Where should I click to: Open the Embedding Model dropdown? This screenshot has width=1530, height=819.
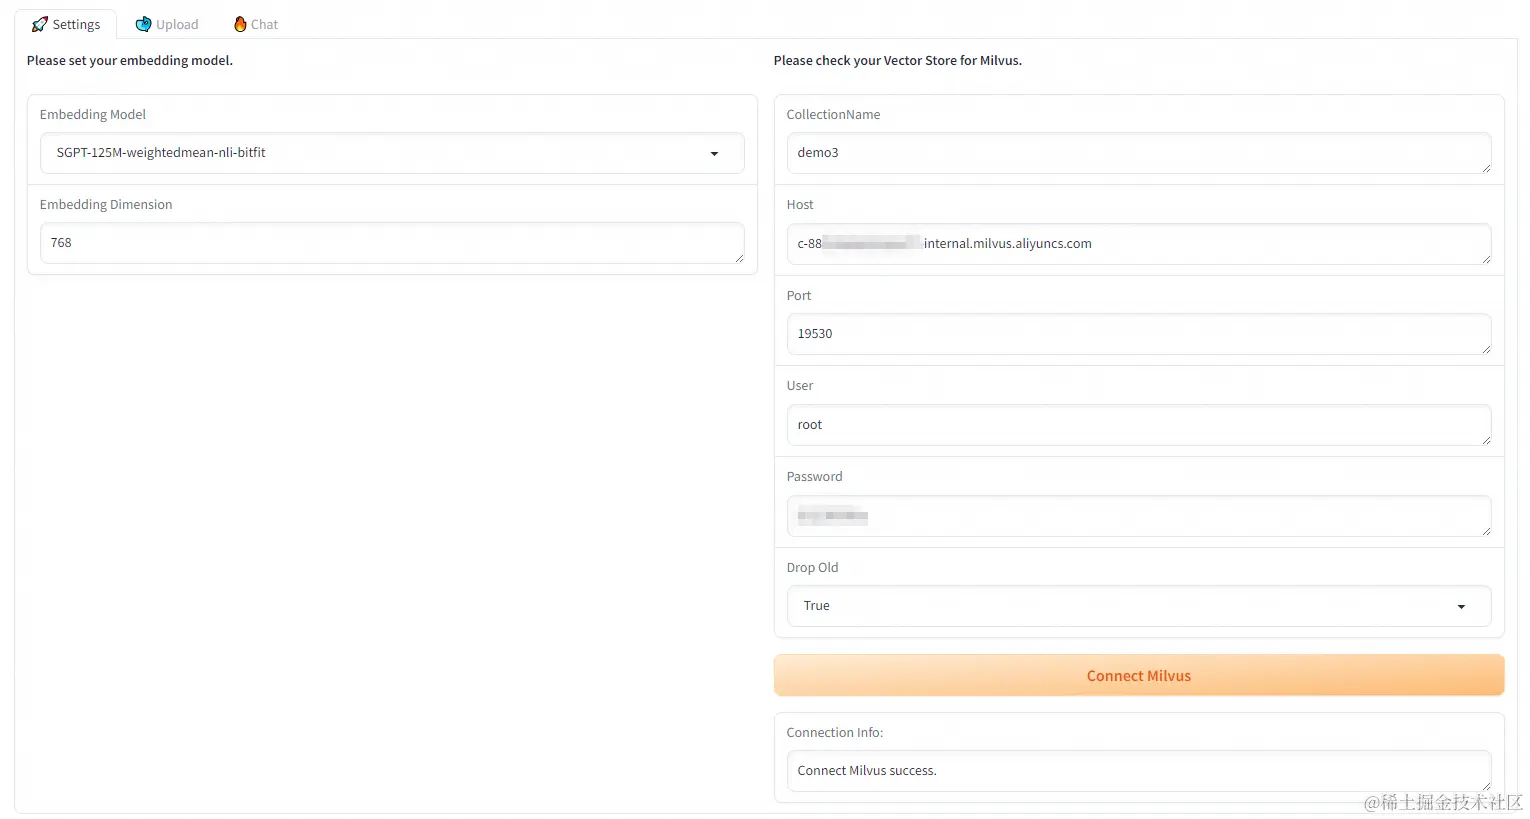point(392,153)
